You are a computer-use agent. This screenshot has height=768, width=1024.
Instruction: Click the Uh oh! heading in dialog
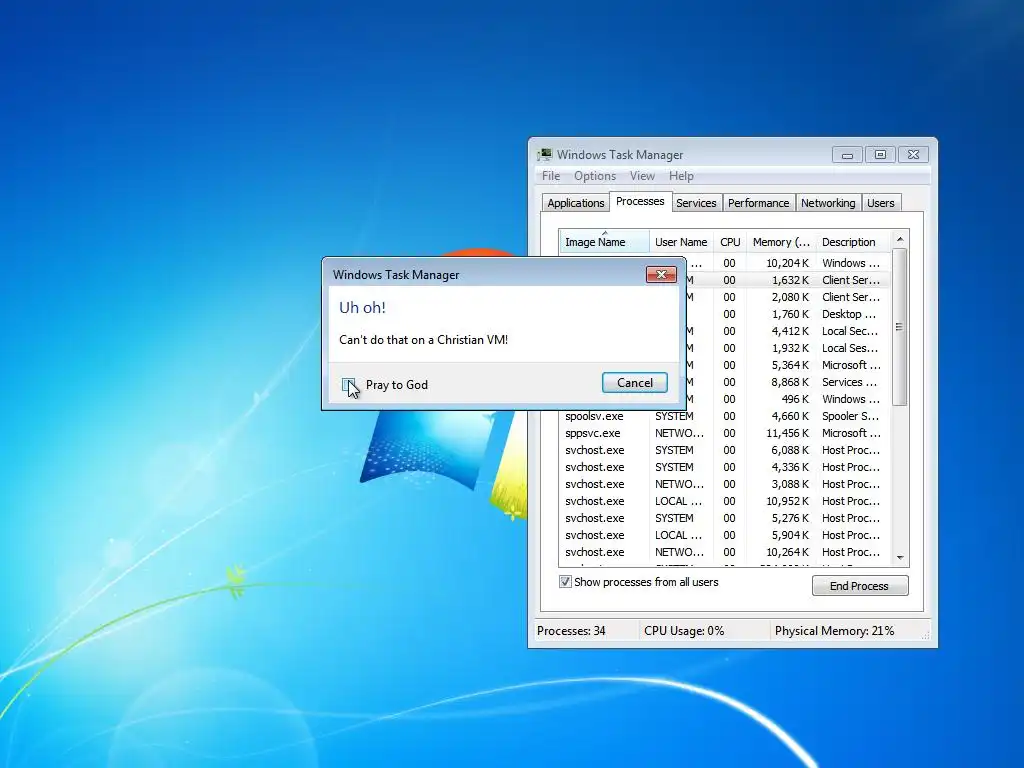coord(362,308)
